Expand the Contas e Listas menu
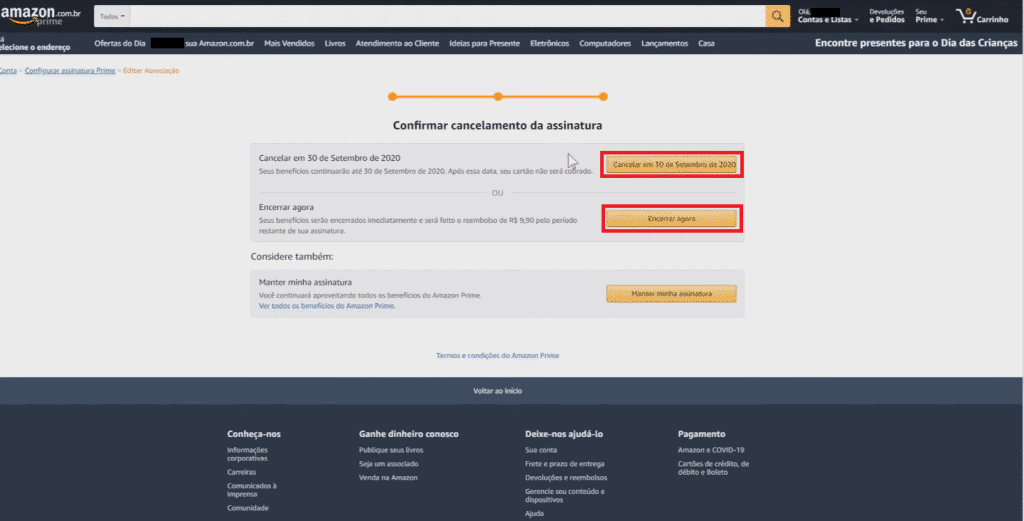 coord(827,16)
